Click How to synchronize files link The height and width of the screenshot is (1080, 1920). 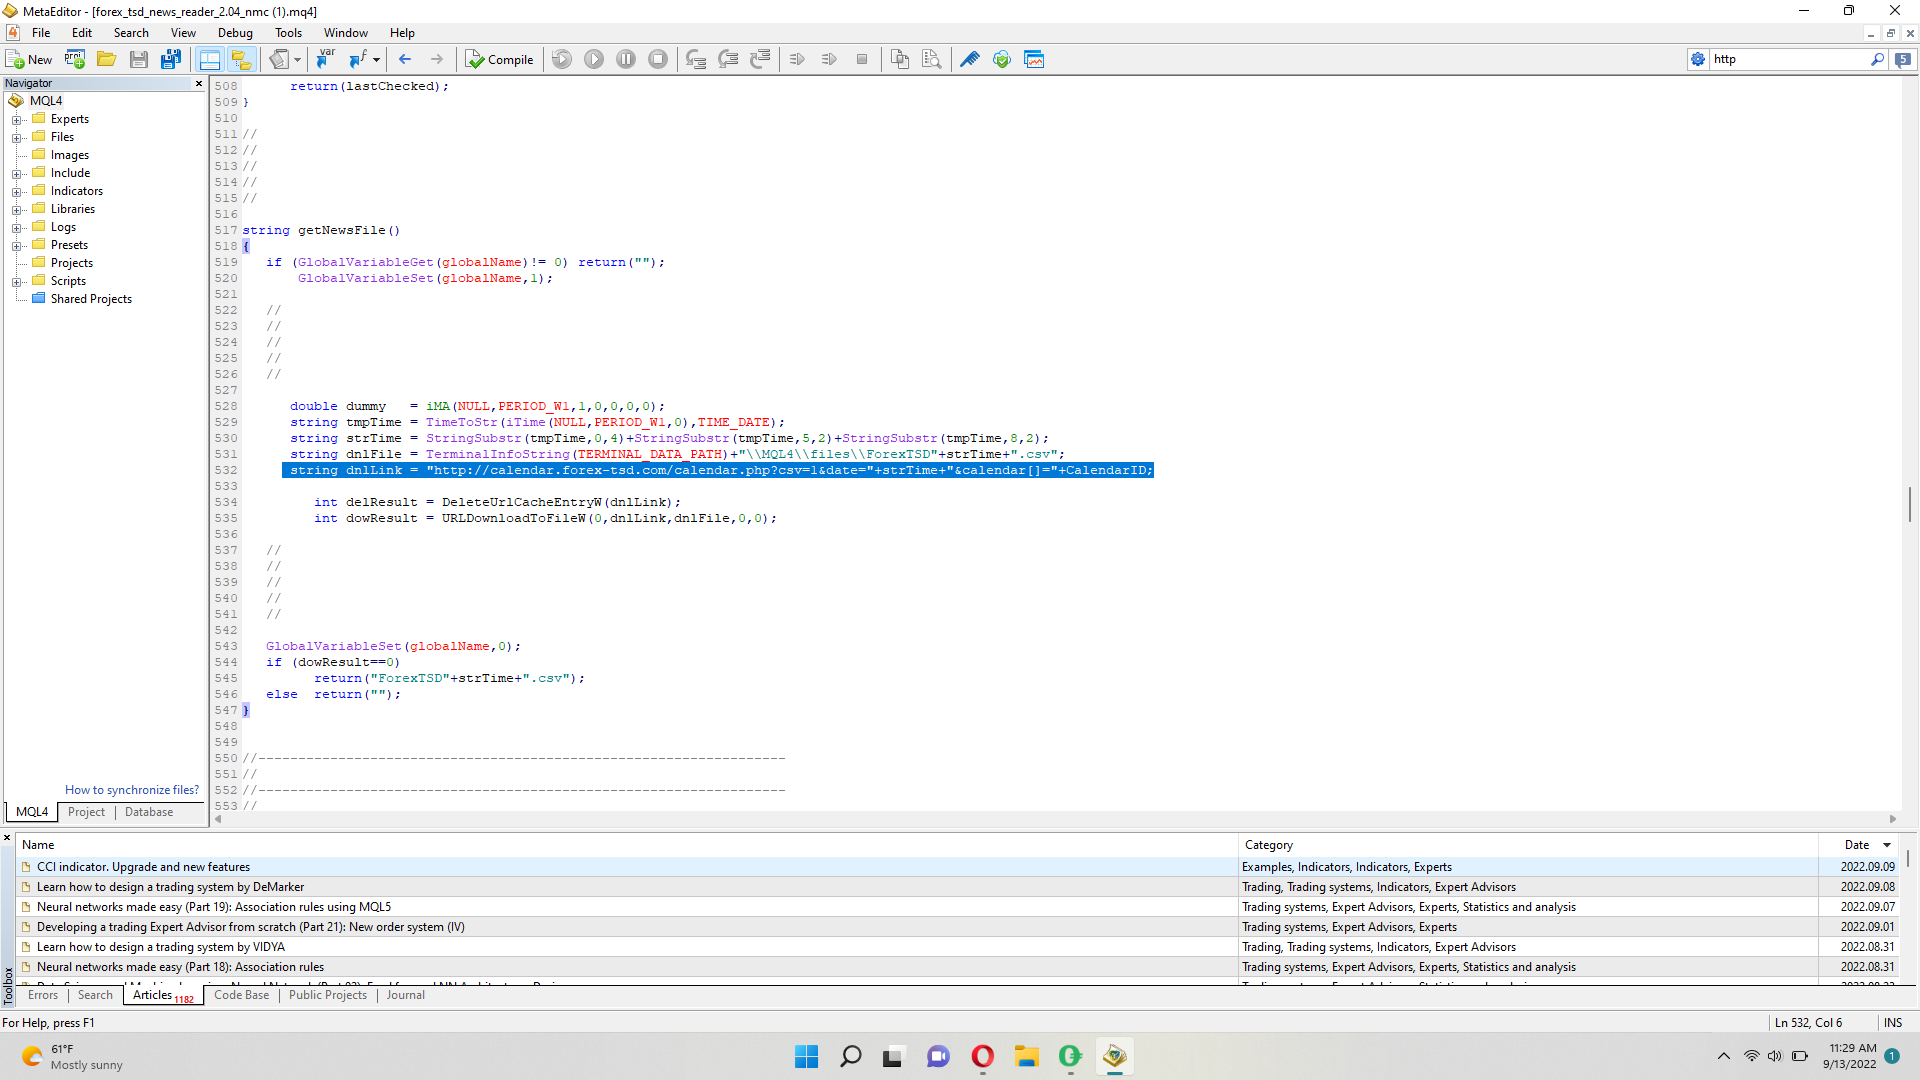(132, 790)
